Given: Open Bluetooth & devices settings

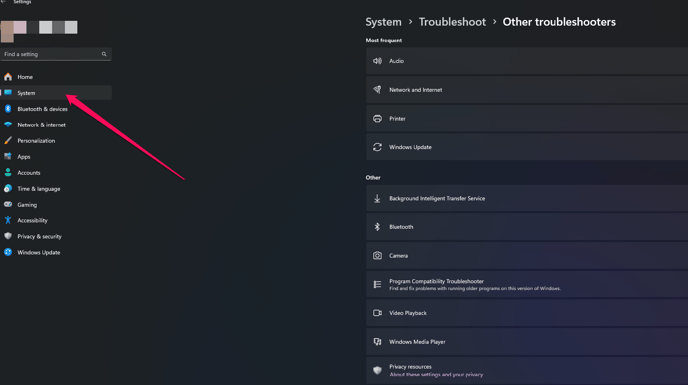Looking at the screenshot, I should [56, 109].
